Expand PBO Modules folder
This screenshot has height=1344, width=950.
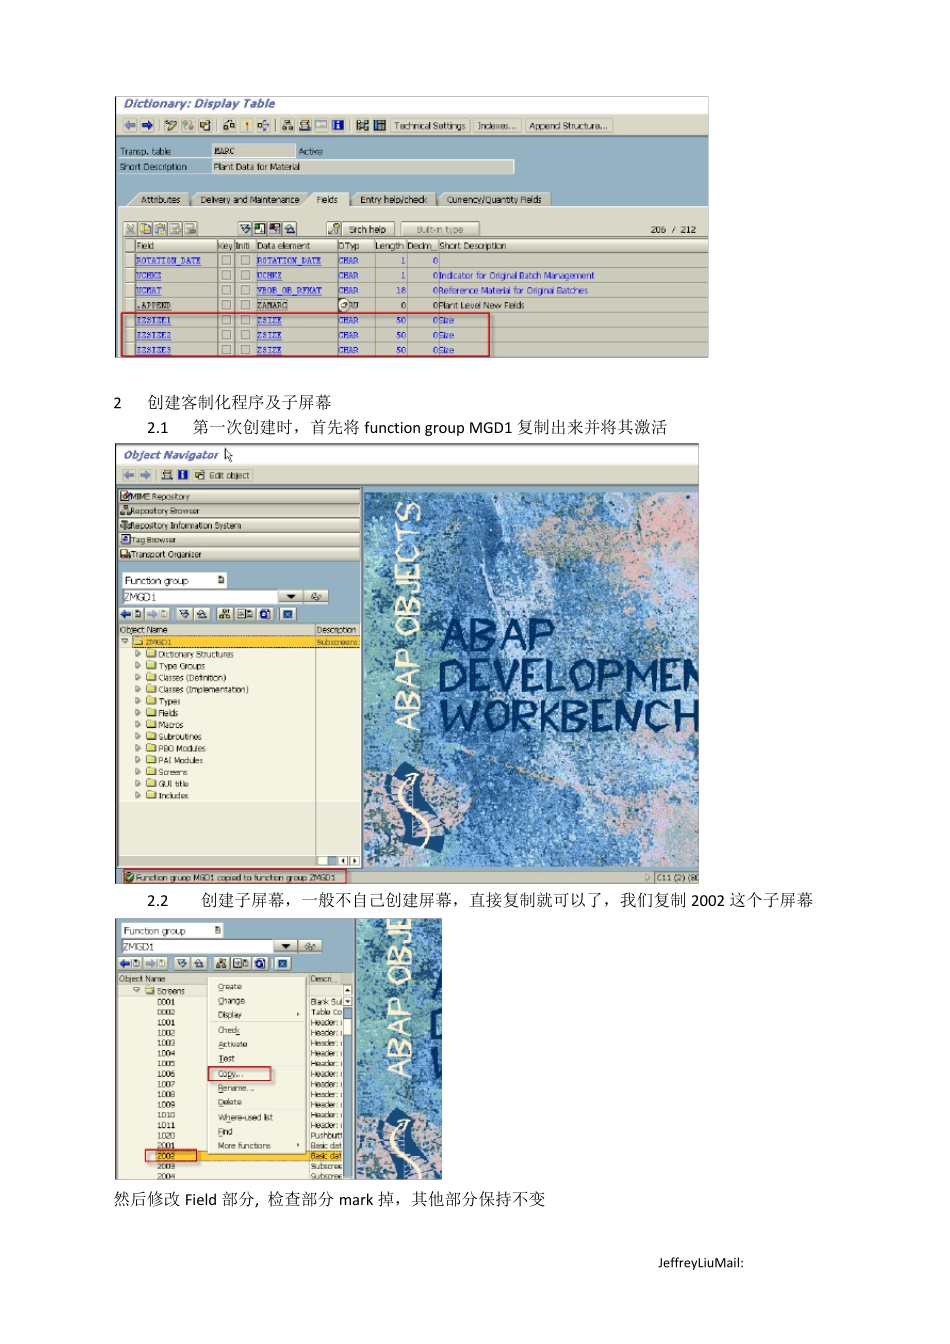[138, 748]
